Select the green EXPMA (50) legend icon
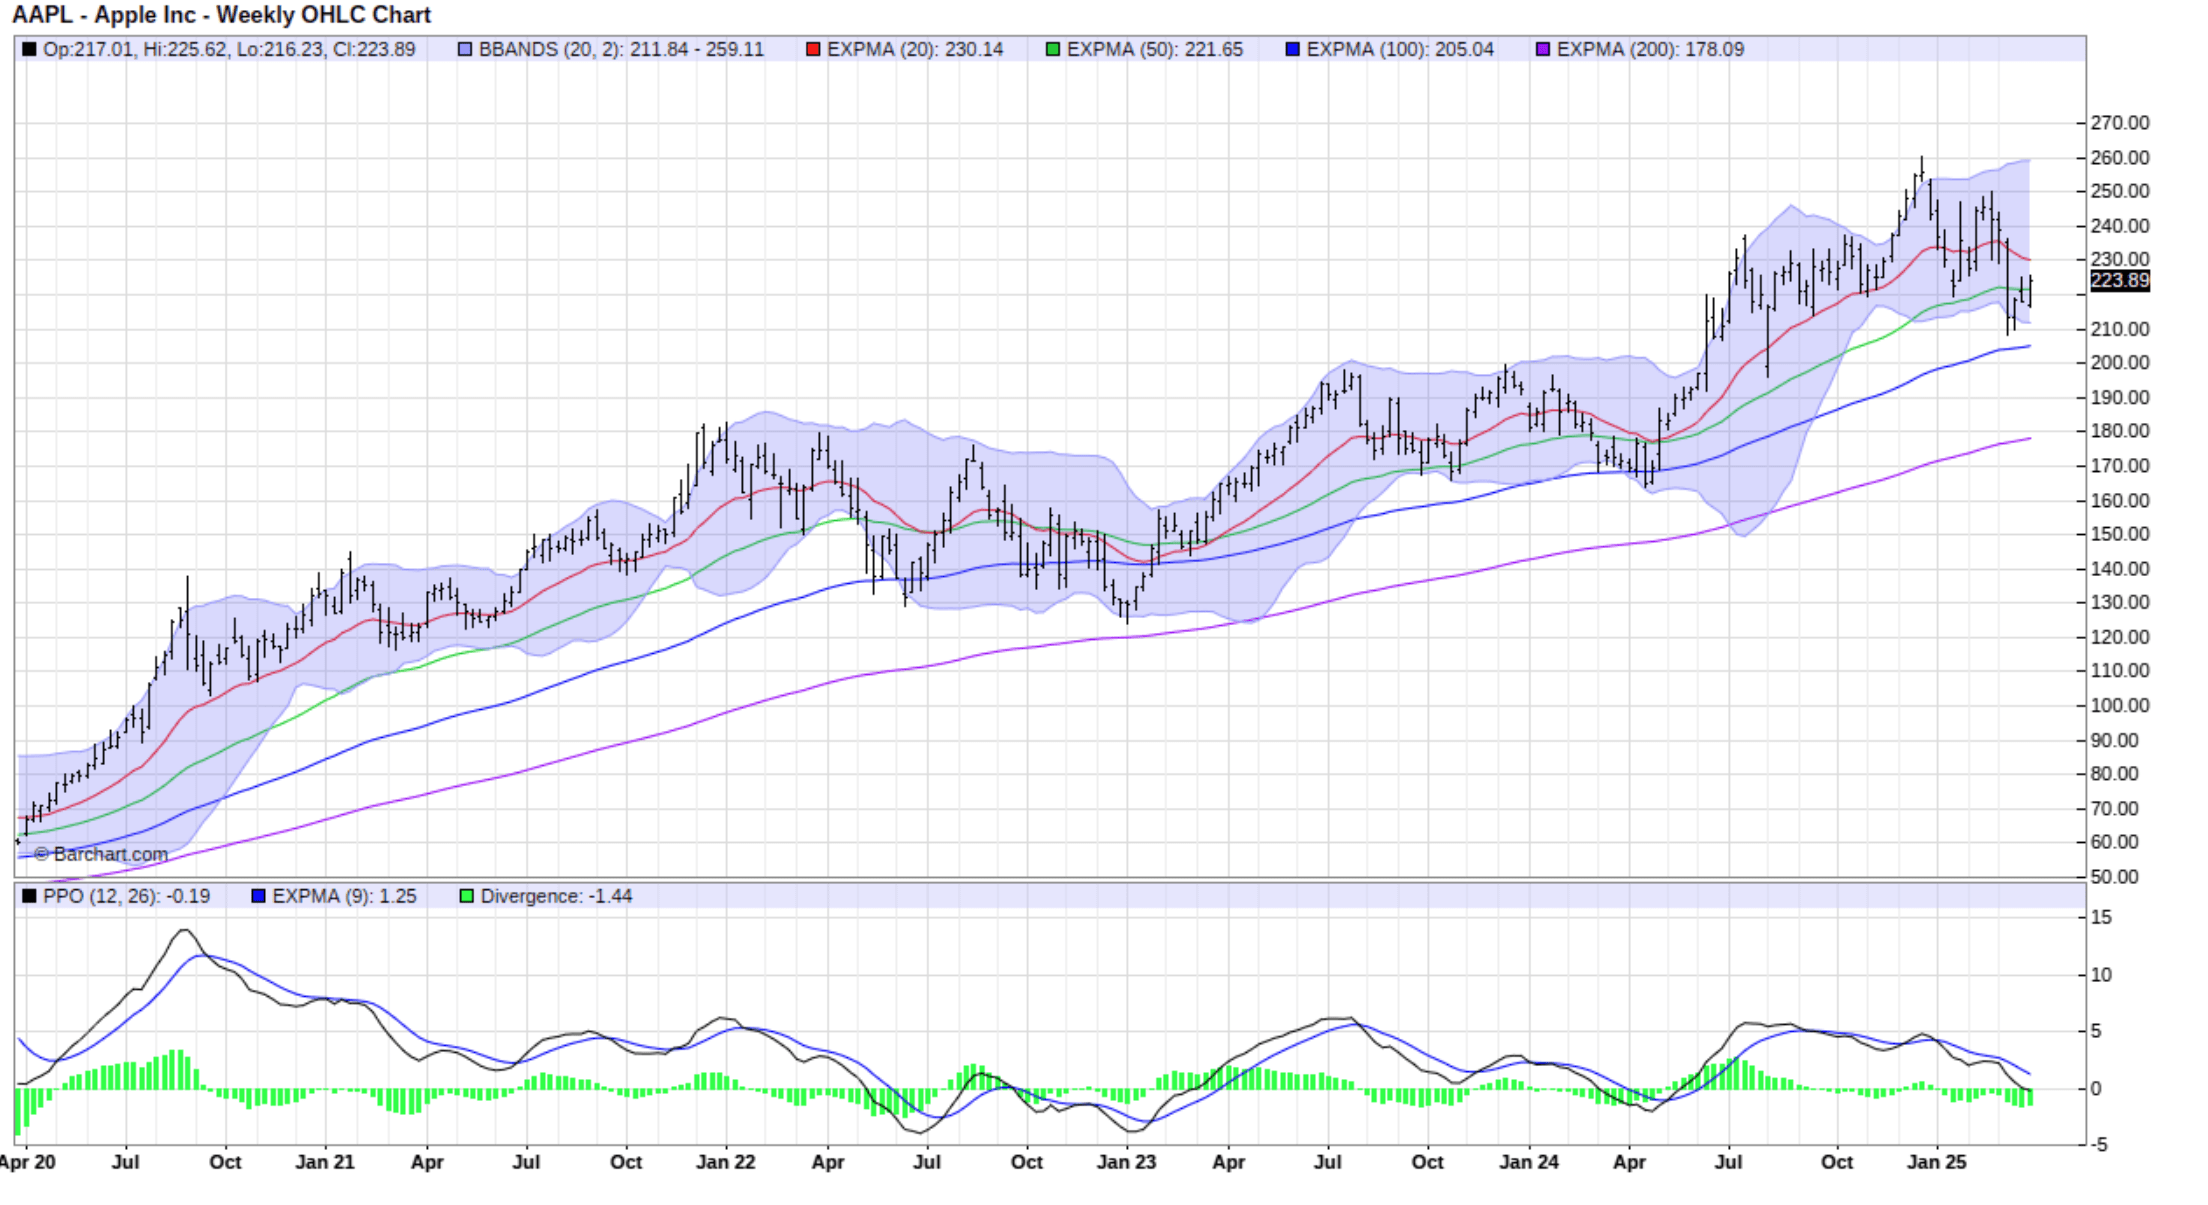The height and width of the screenshot is (1205, 2208). pyautogui.click(x=1051, y=47)
